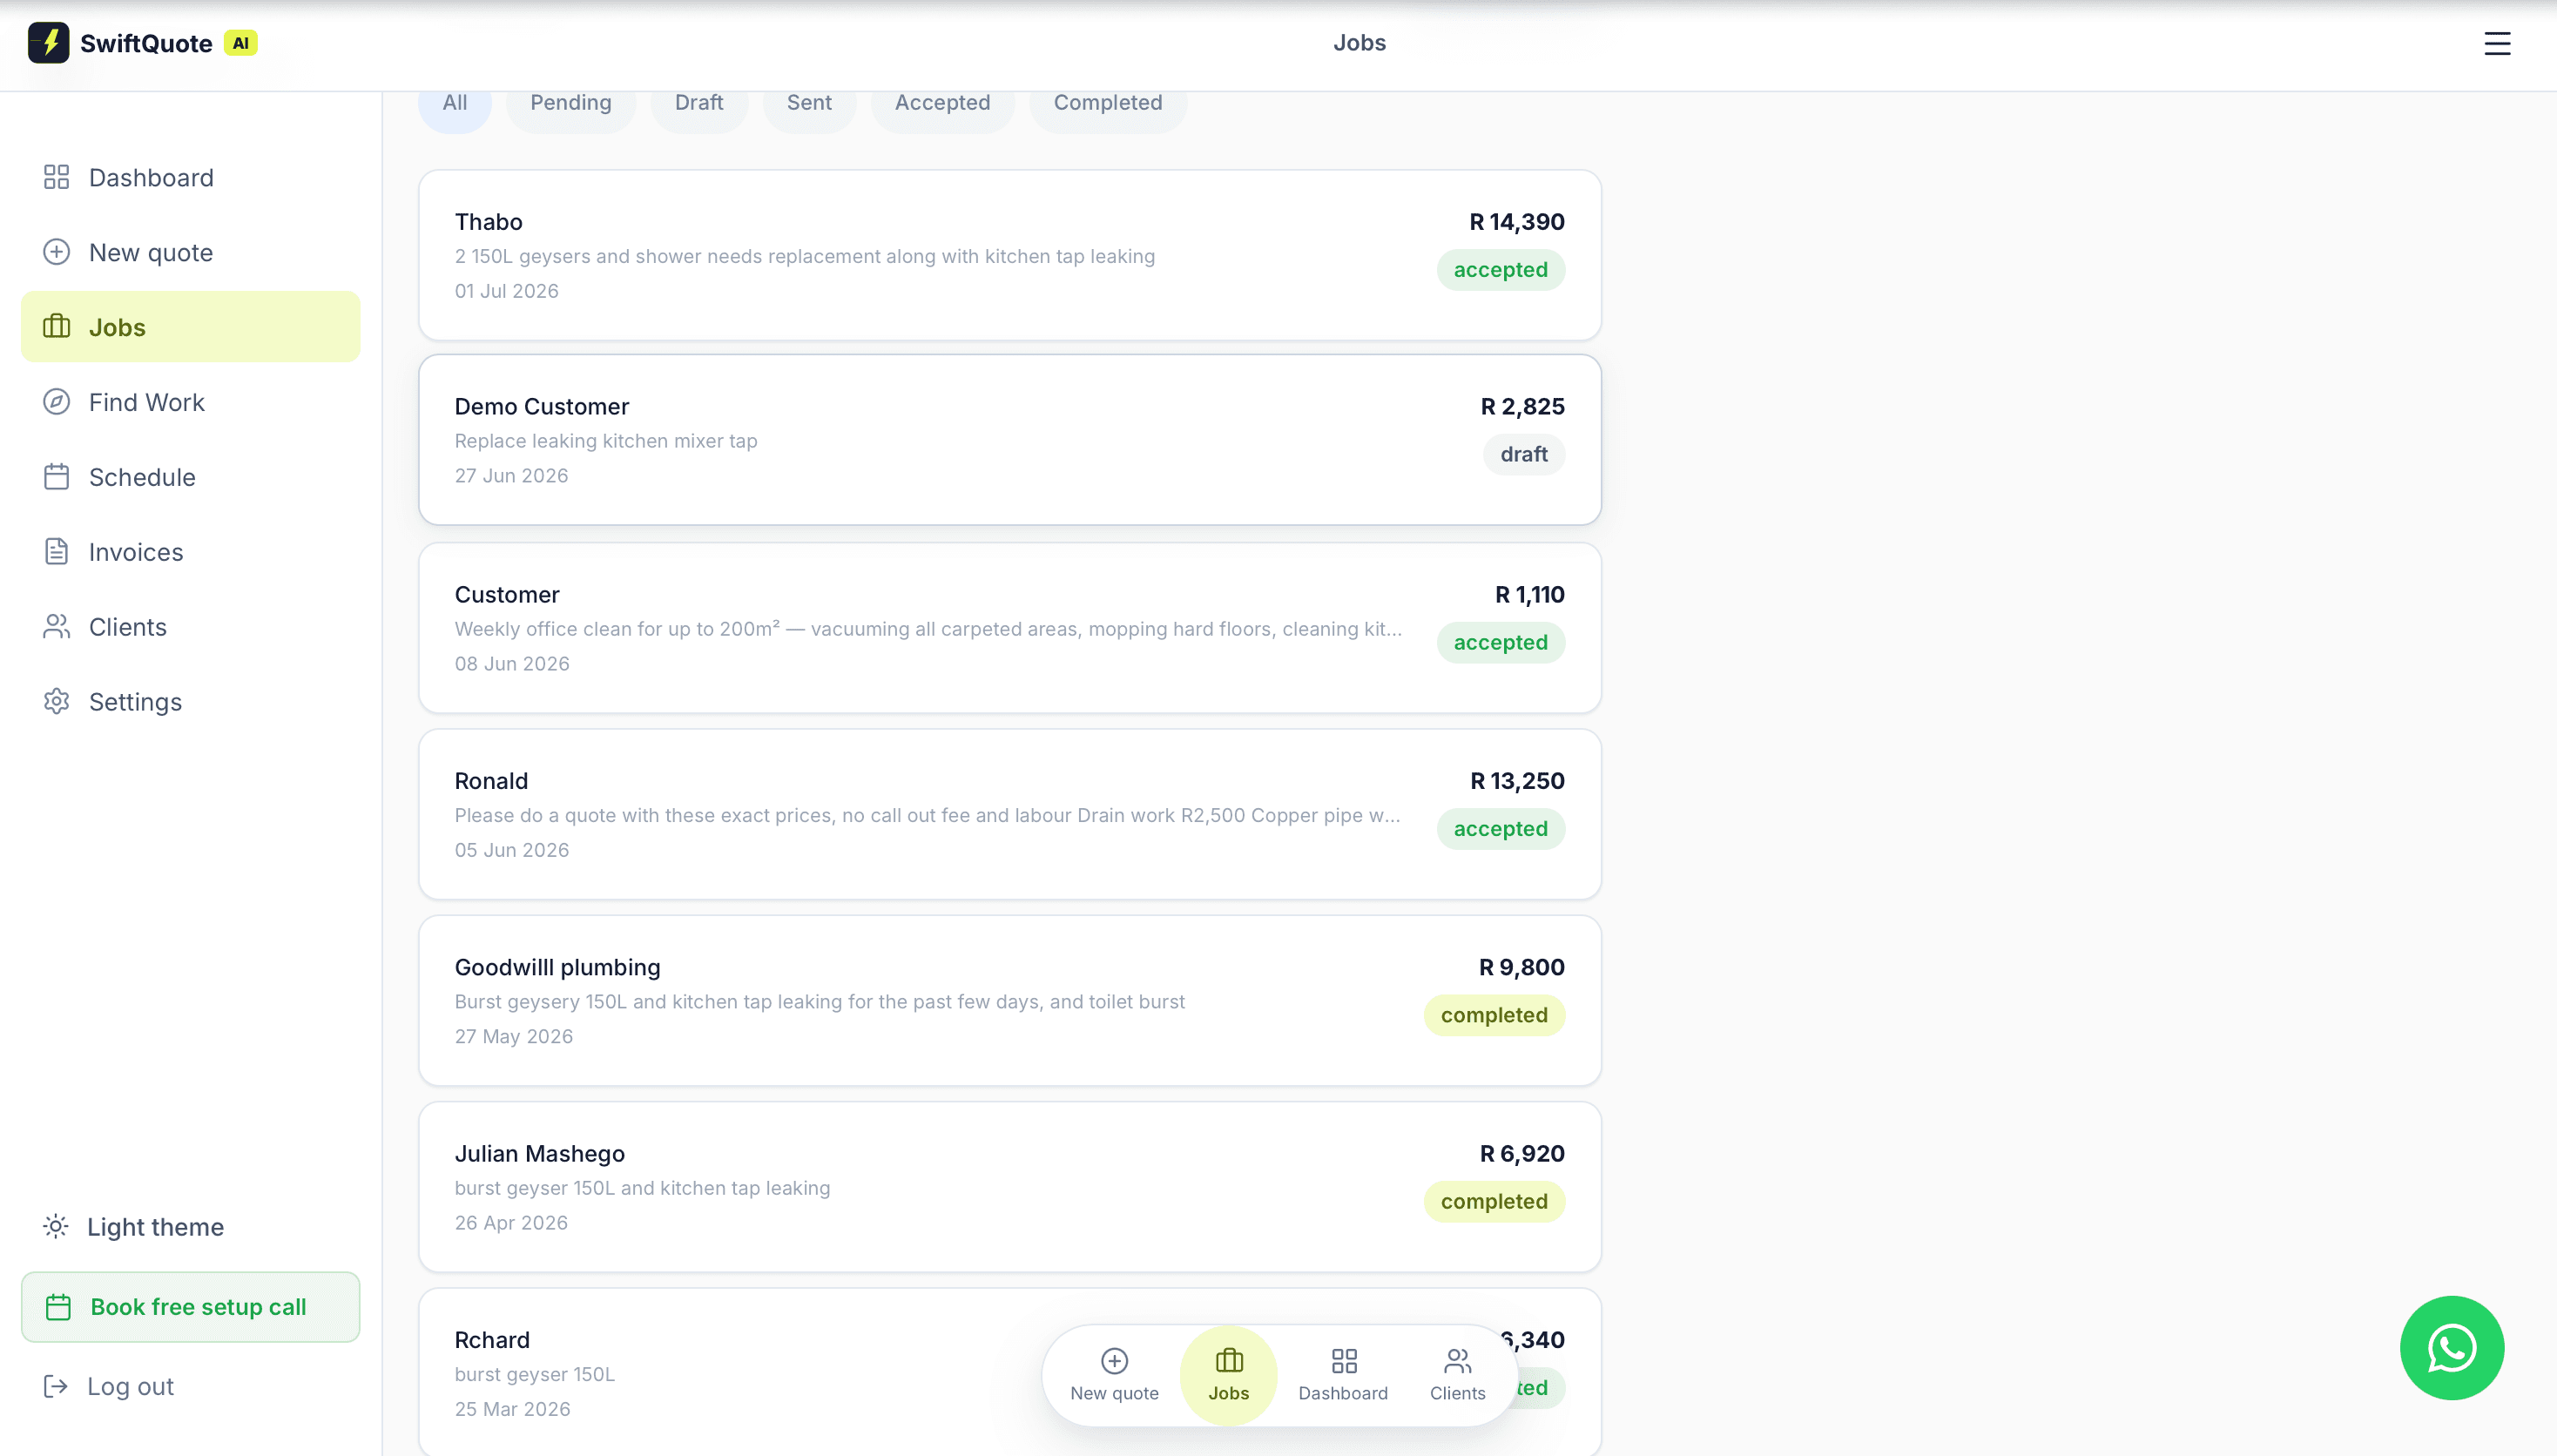Tap New quote in the bottom floating bar
The height and width of the screenshot is (1456, 2557).
1114,1376
